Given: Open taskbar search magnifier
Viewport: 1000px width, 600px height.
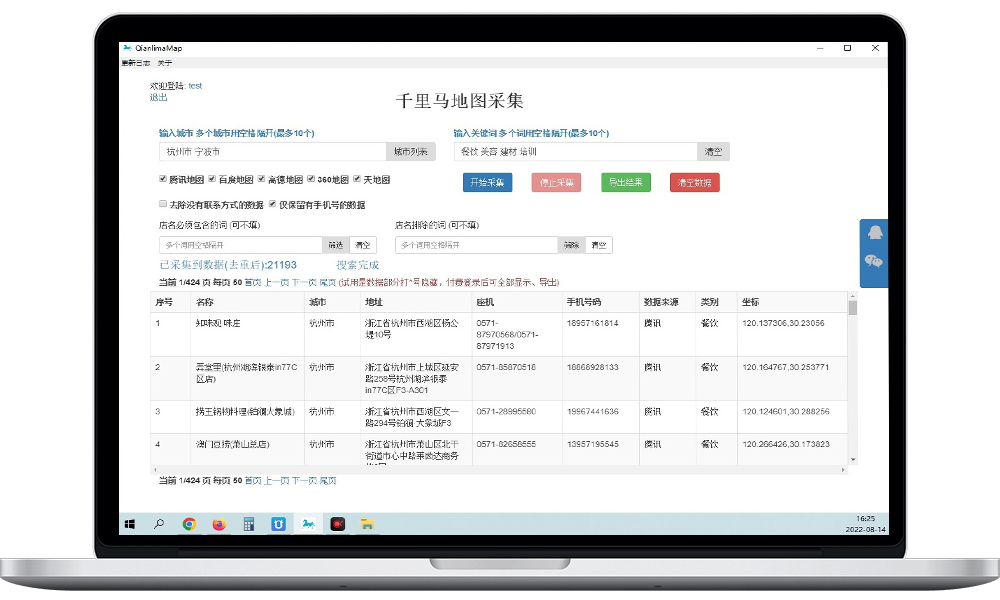Looking at the screenshot, I should pos(159,524).
